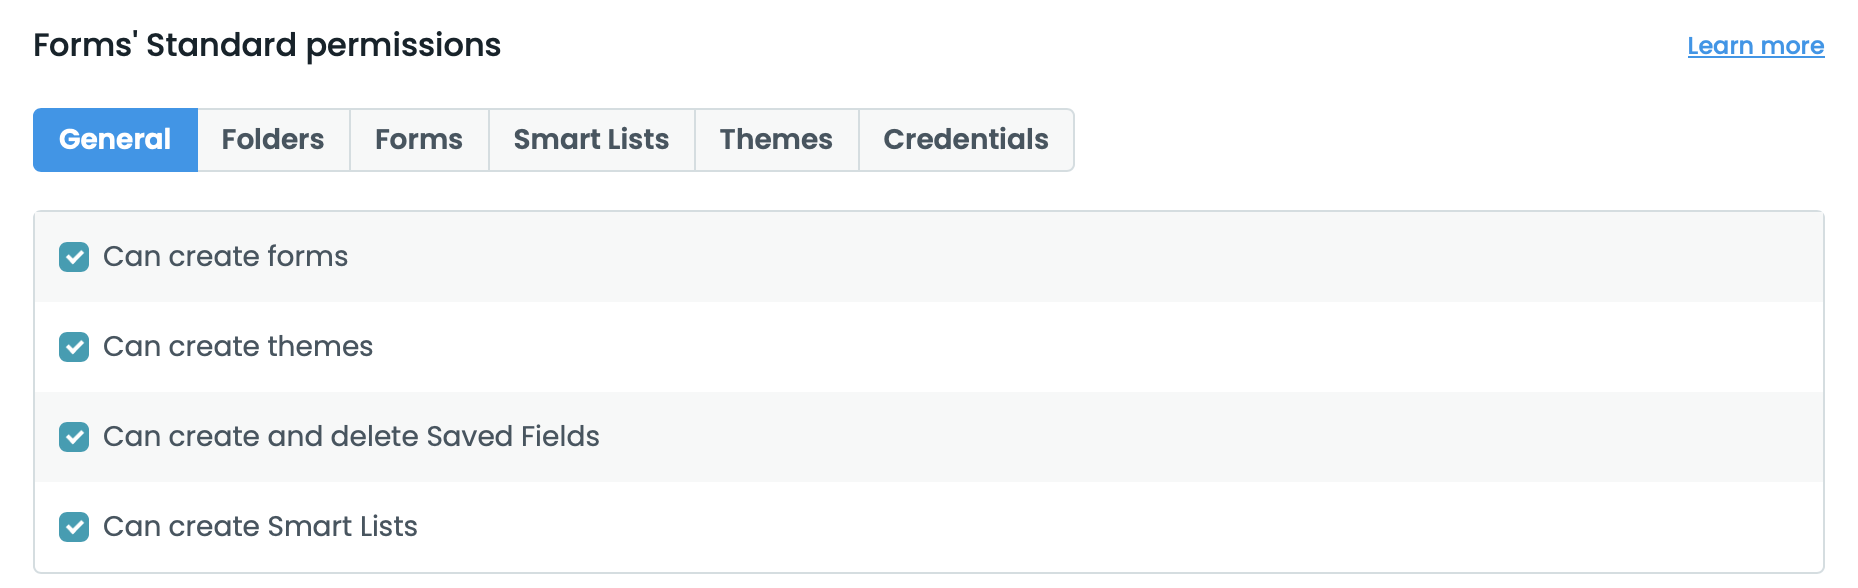Toggle 'Can create and delete Saved Fields' off
Screen dimensions: 1858x588
[74, 437]
